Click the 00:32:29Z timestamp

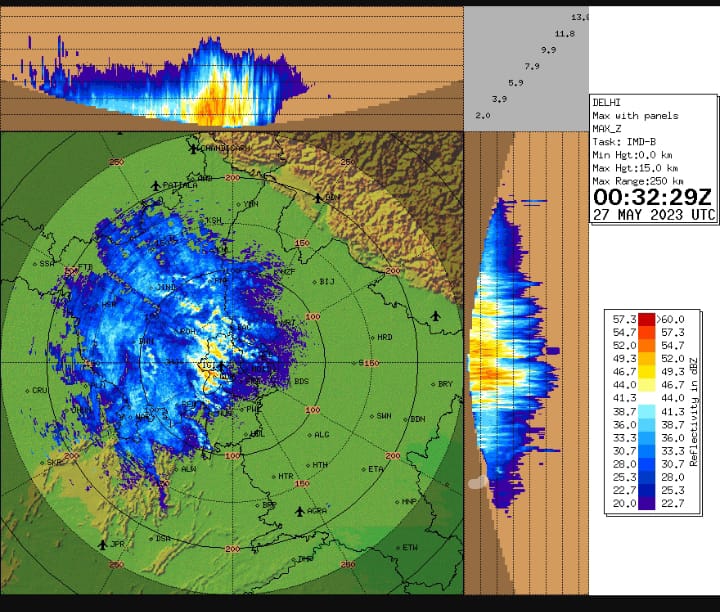[652, 197]
